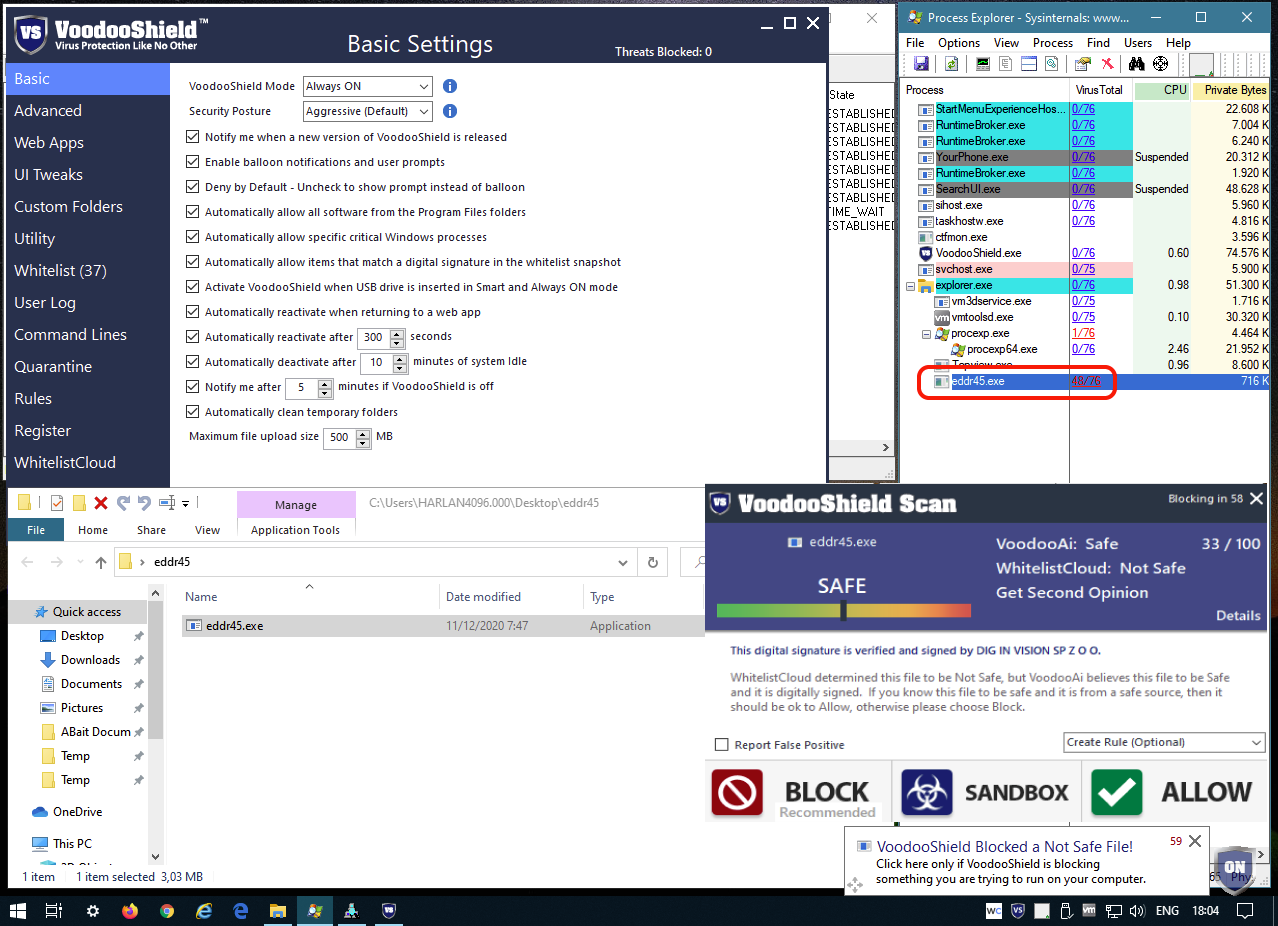
Task: Click the info icon beside VoodooShield Mode
Action: pos(450,86)
